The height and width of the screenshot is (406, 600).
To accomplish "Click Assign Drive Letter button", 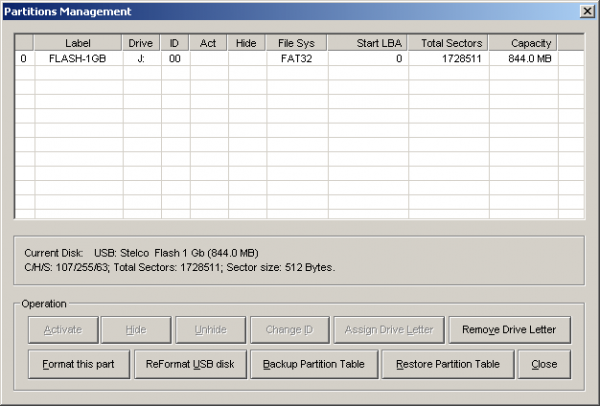I will pyautogui.click(x=389, y=329).
